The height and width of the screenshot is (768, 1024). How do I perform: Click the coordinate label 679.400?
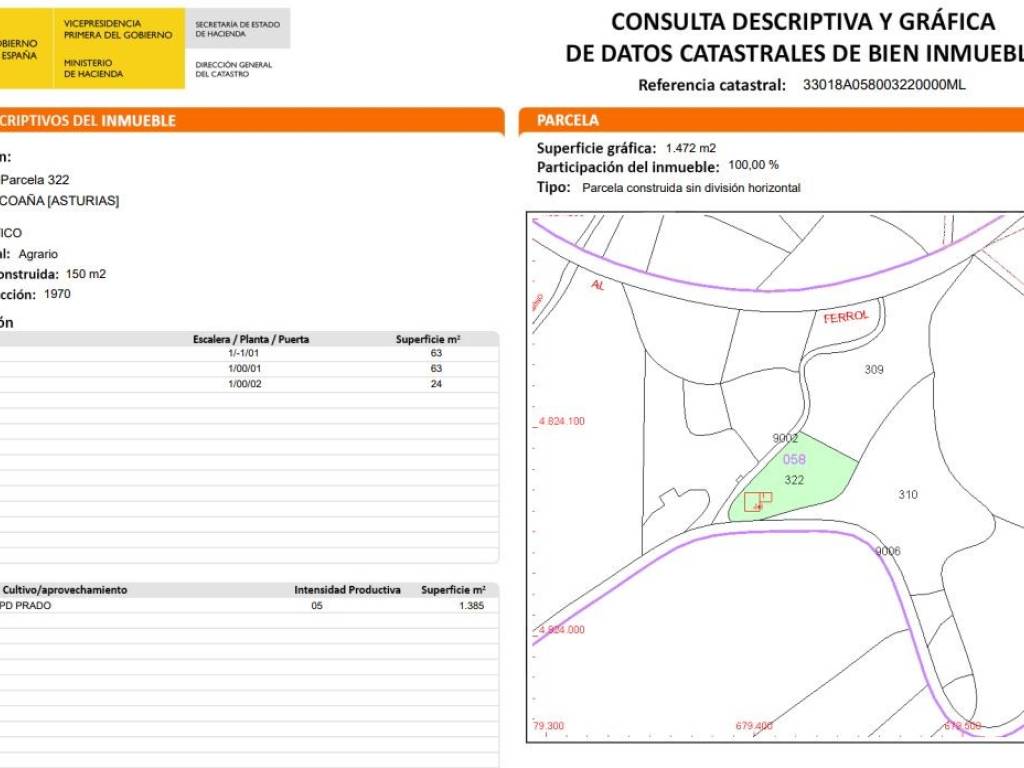754,726
